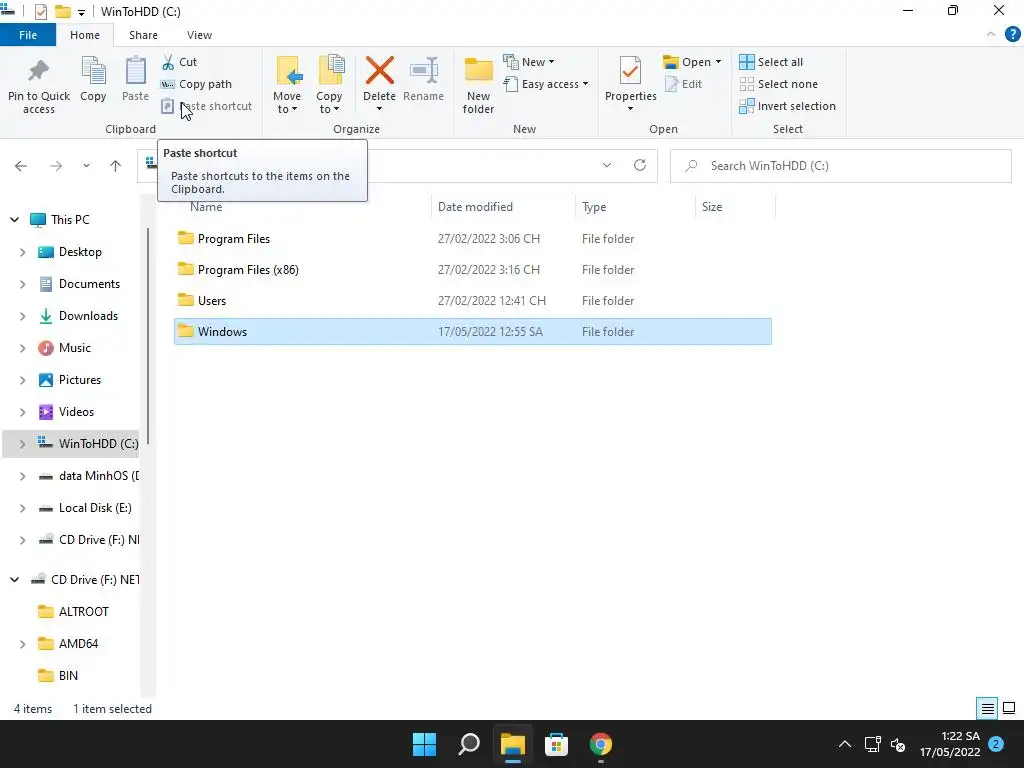
Task: Rename the selected Windows folder
Action: click(423, 79)
